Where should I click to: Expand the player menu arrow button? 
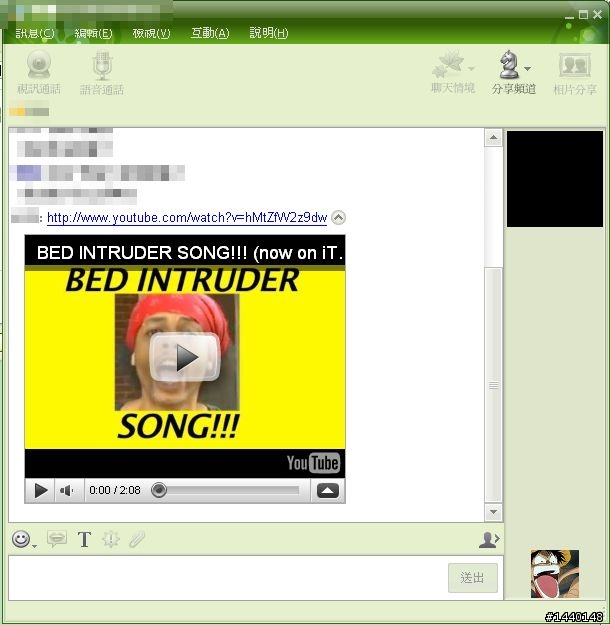click(x=328, y=490)
